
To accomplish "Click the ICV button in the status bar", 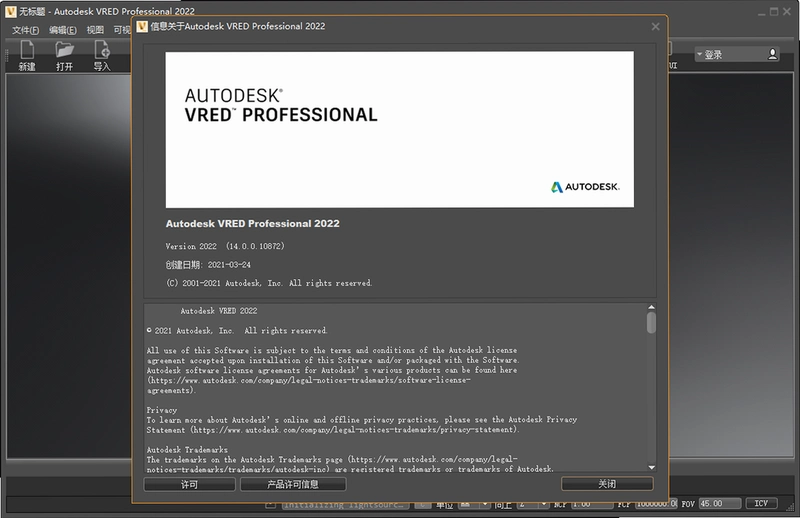I will 761,504.
